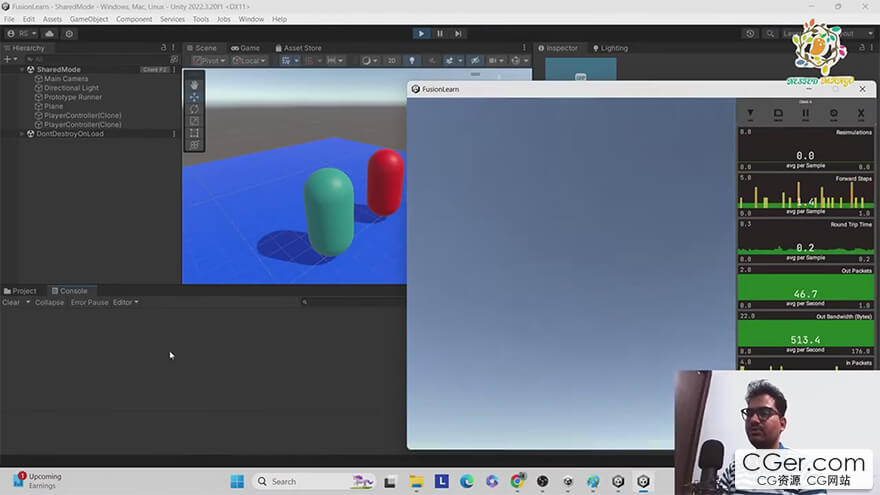The height and width of the screenshot is (495, 880).
Task: Toggle Error Pause in Console
Action: pyautogui.click(x=89, y=302)
